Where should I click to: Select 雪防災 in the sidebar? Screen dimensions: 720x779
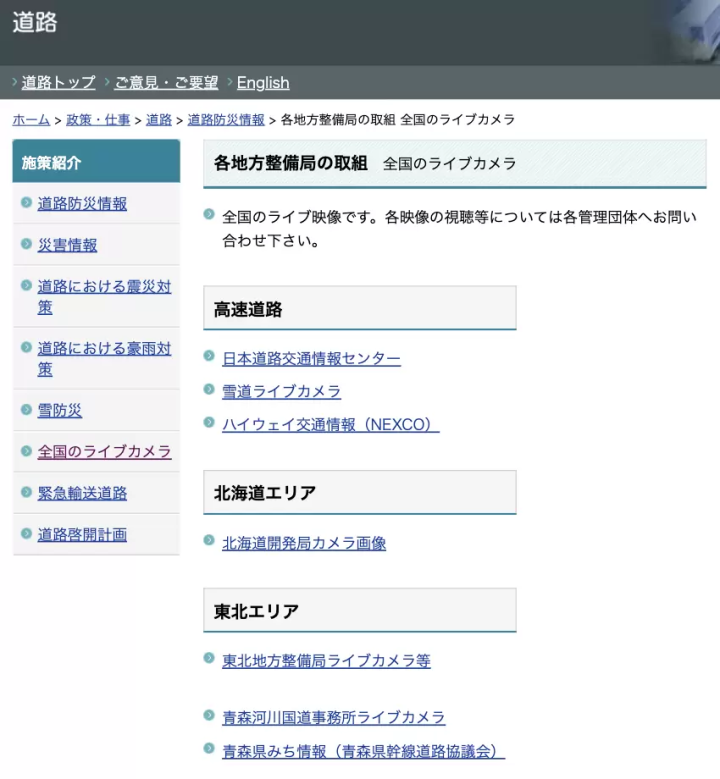click(60, 410)
